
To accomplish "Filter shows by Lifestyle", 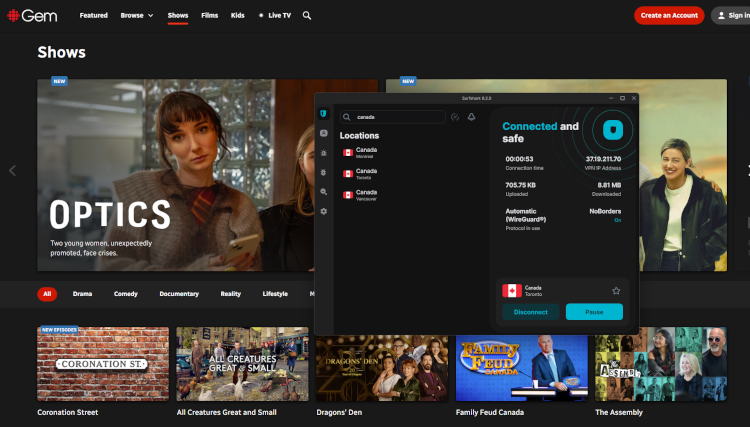I will pos(275,294).
